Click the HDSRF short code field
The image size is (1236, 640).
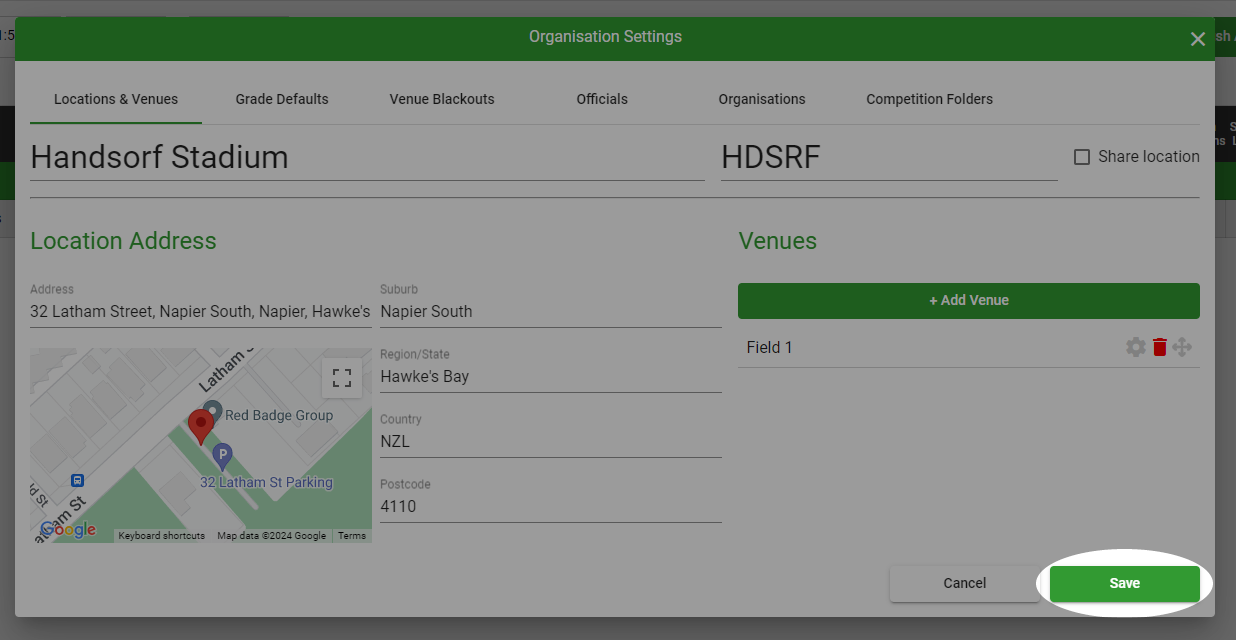coord(889,157)
